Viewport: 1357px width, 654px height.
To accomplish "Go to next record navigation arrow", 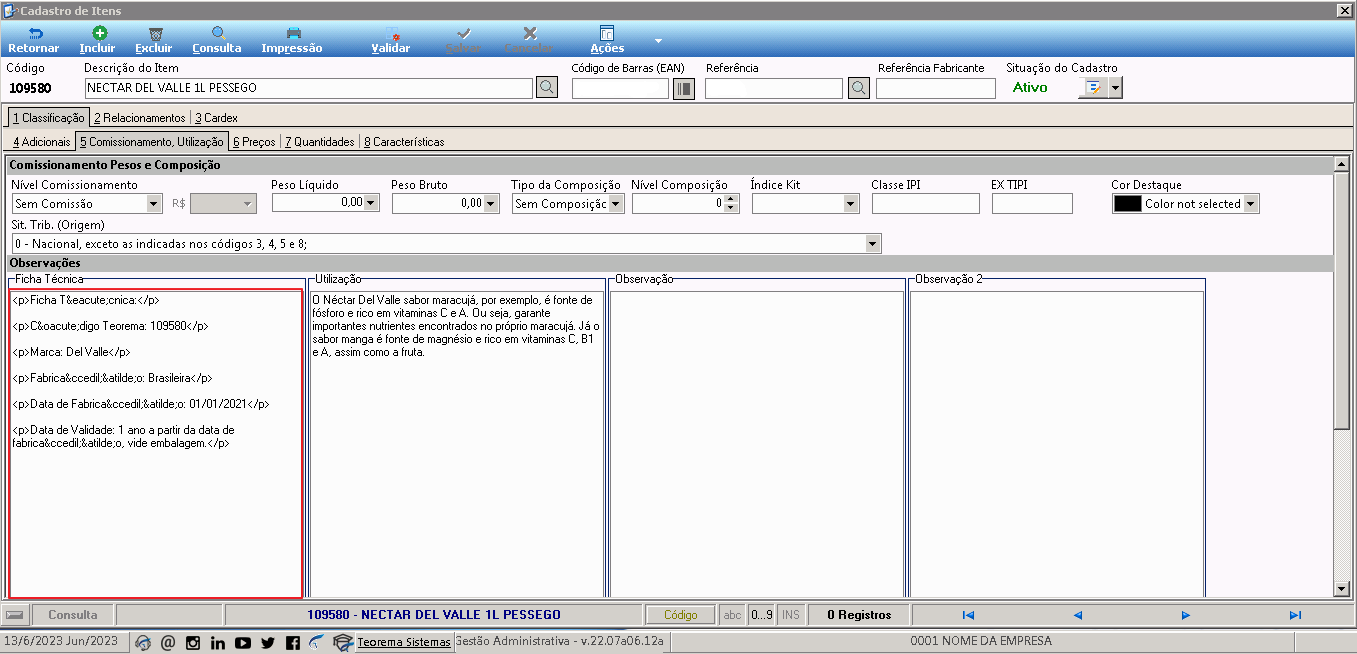I will 1186,615.
